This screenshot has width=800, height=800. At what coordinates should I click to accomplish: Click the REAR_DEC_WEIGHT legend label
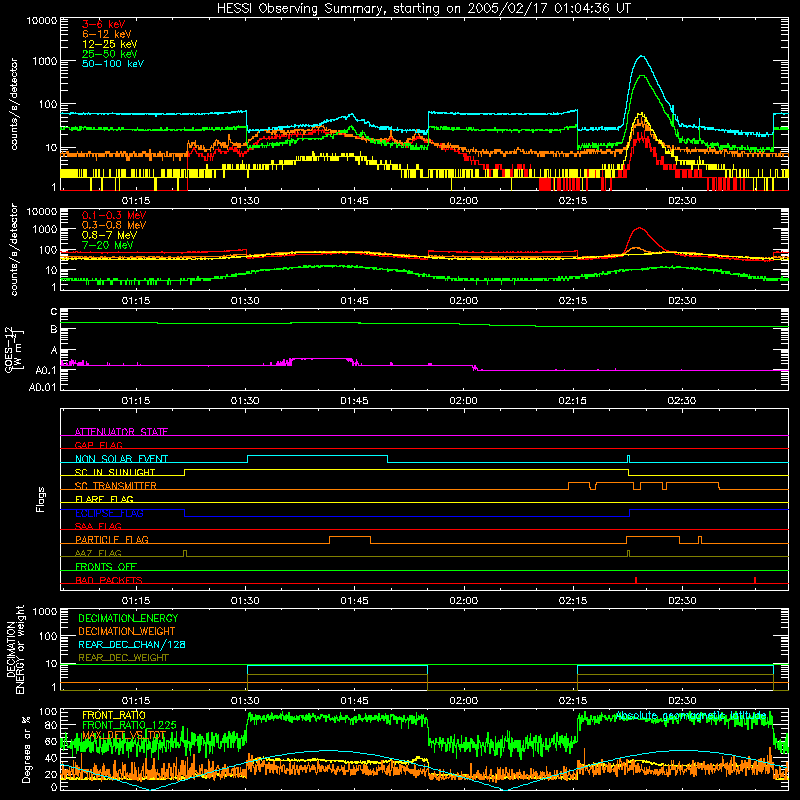[123, 658]
